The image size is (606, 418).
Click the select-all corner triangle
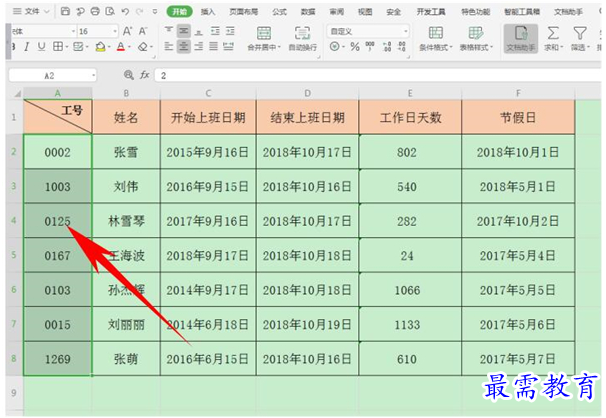pos(17,93)
